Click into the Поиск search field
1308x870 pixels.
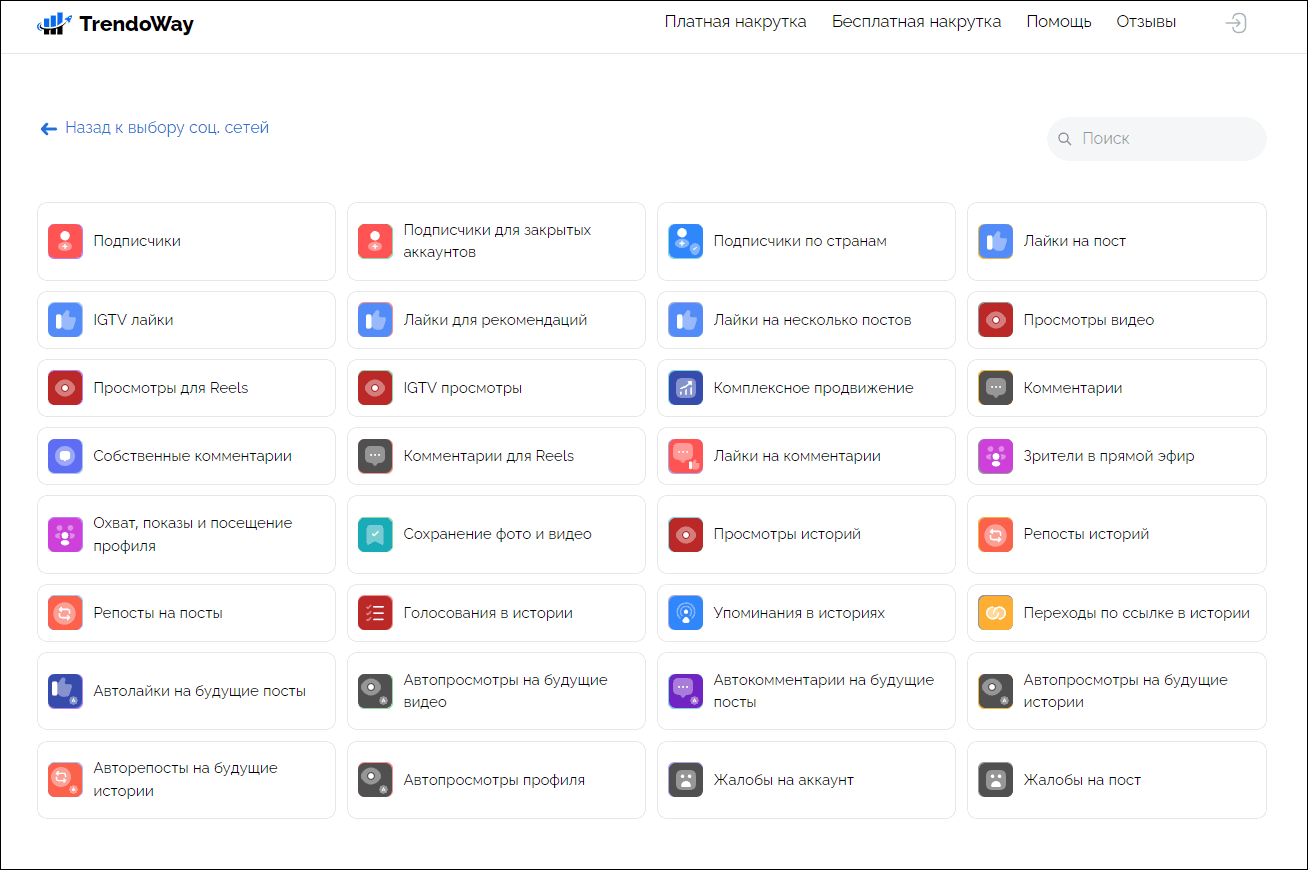1157,139
